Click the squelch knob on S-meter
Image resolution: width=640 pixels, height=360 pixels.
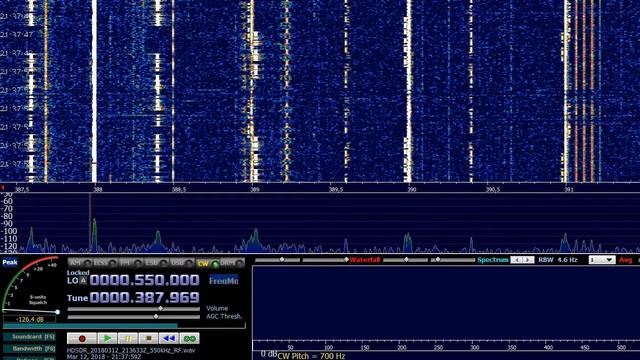pos(58,312)
